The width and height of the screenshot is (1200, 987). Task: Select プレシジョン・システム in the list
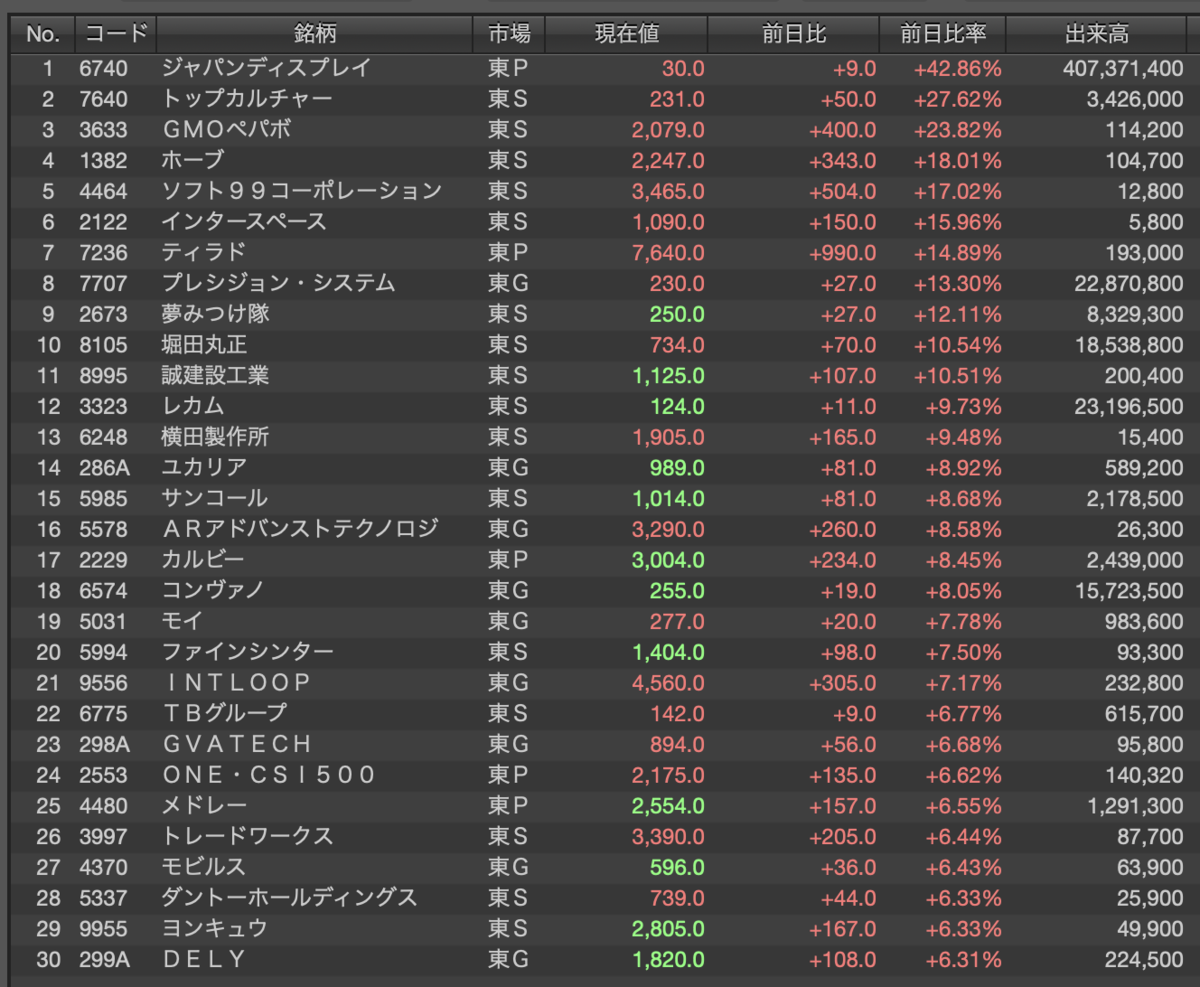279,283
